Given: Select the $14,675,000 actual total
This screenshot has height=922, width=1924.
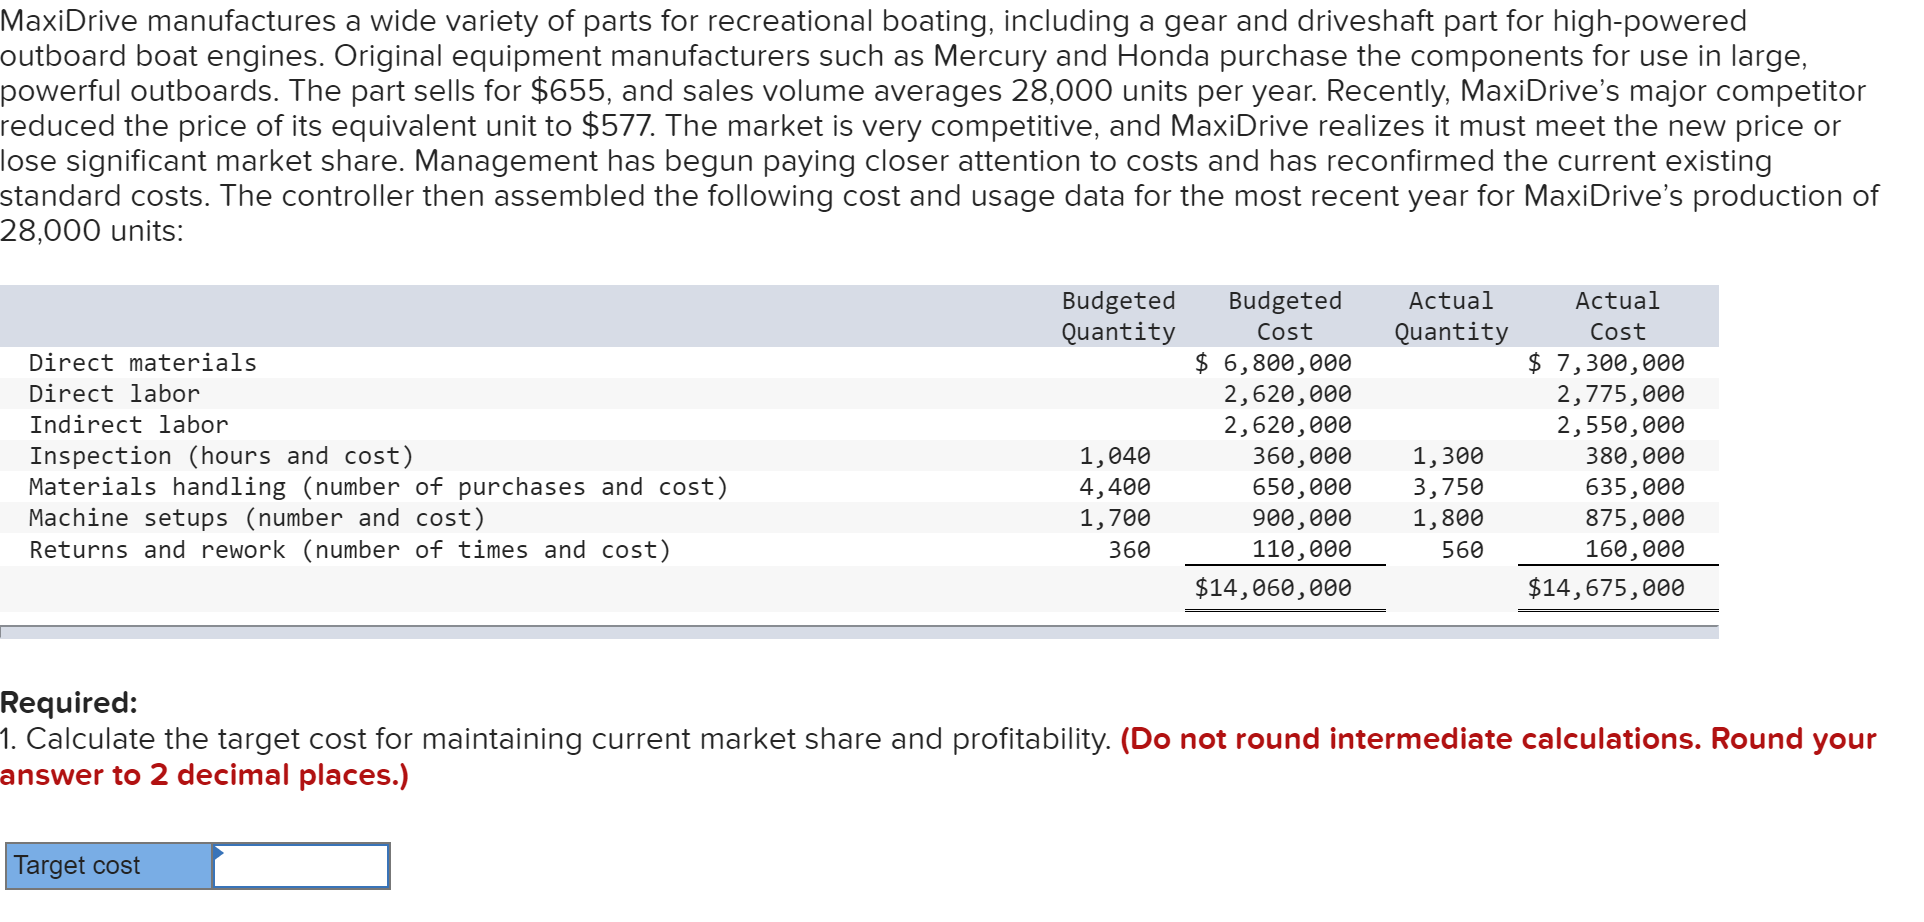Looking at the screenshot, I should click(x=1606, y=588).
